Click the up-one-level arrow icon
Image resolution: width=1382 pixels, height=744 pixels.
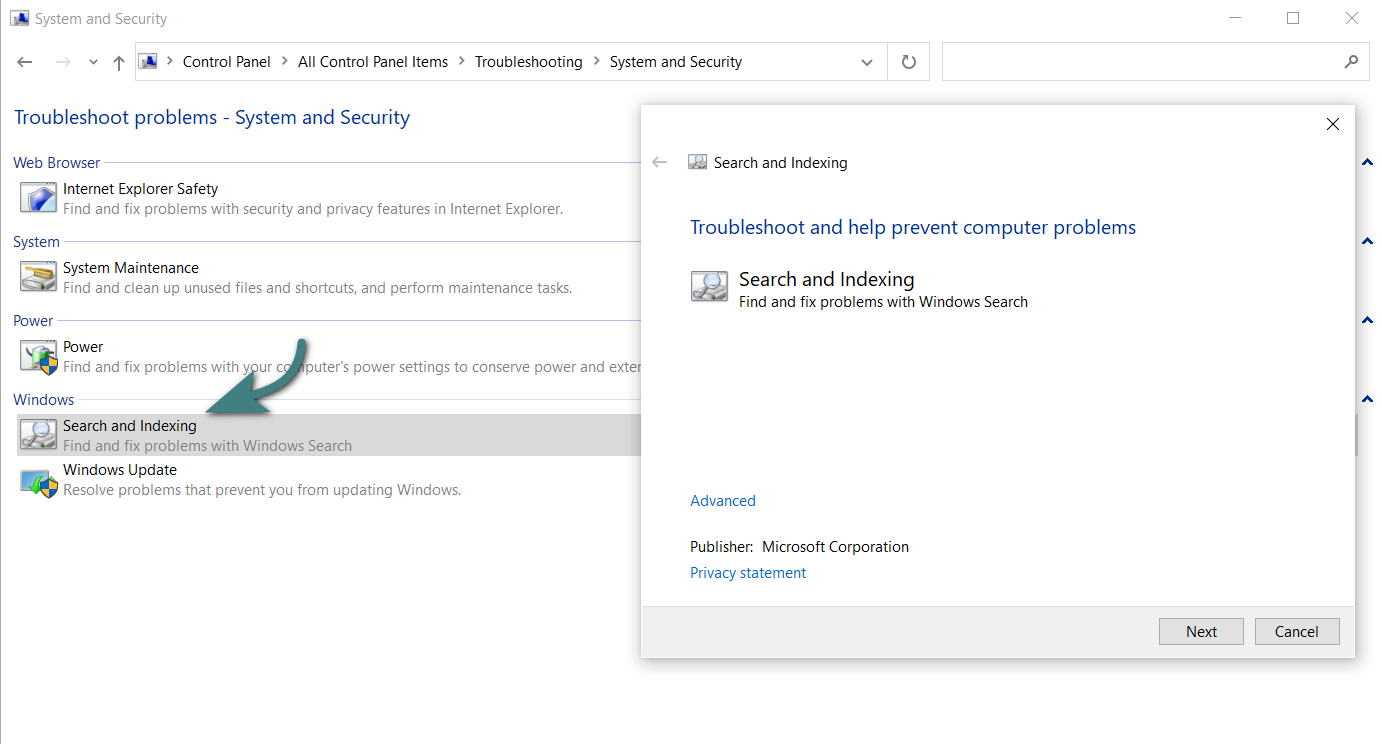coord(119,62)
